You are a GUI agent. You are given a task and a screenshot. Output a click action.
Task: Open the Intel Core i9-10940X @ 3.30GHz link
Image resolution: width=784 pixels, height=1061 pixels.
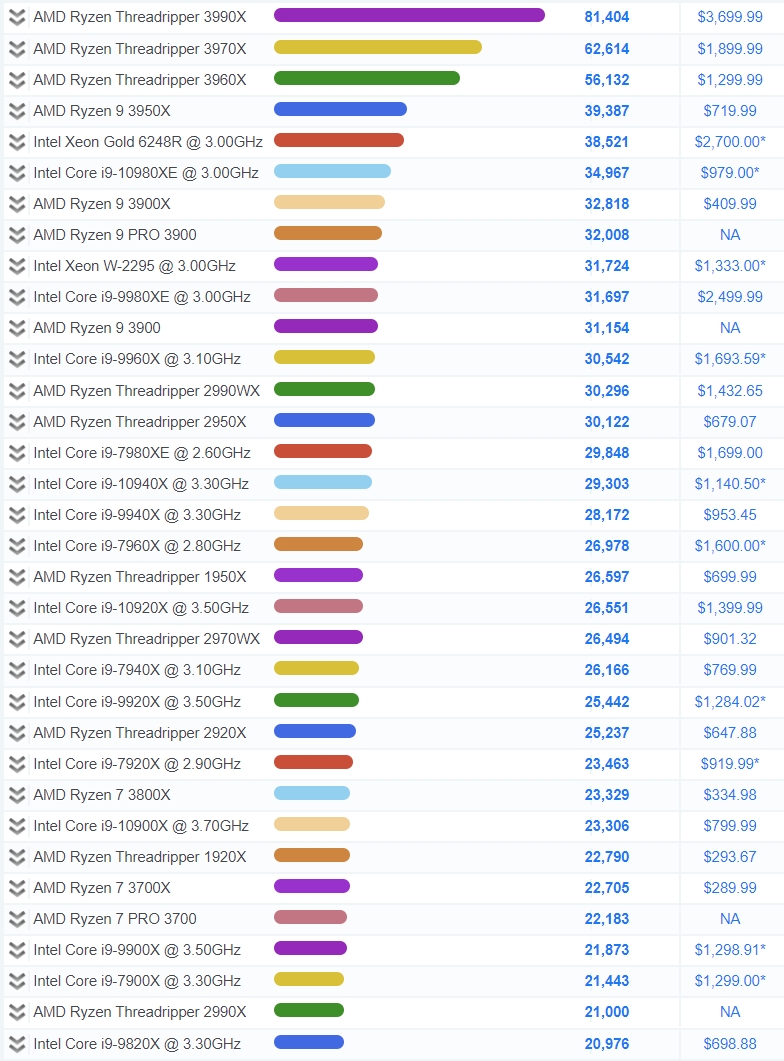(141, 484)
